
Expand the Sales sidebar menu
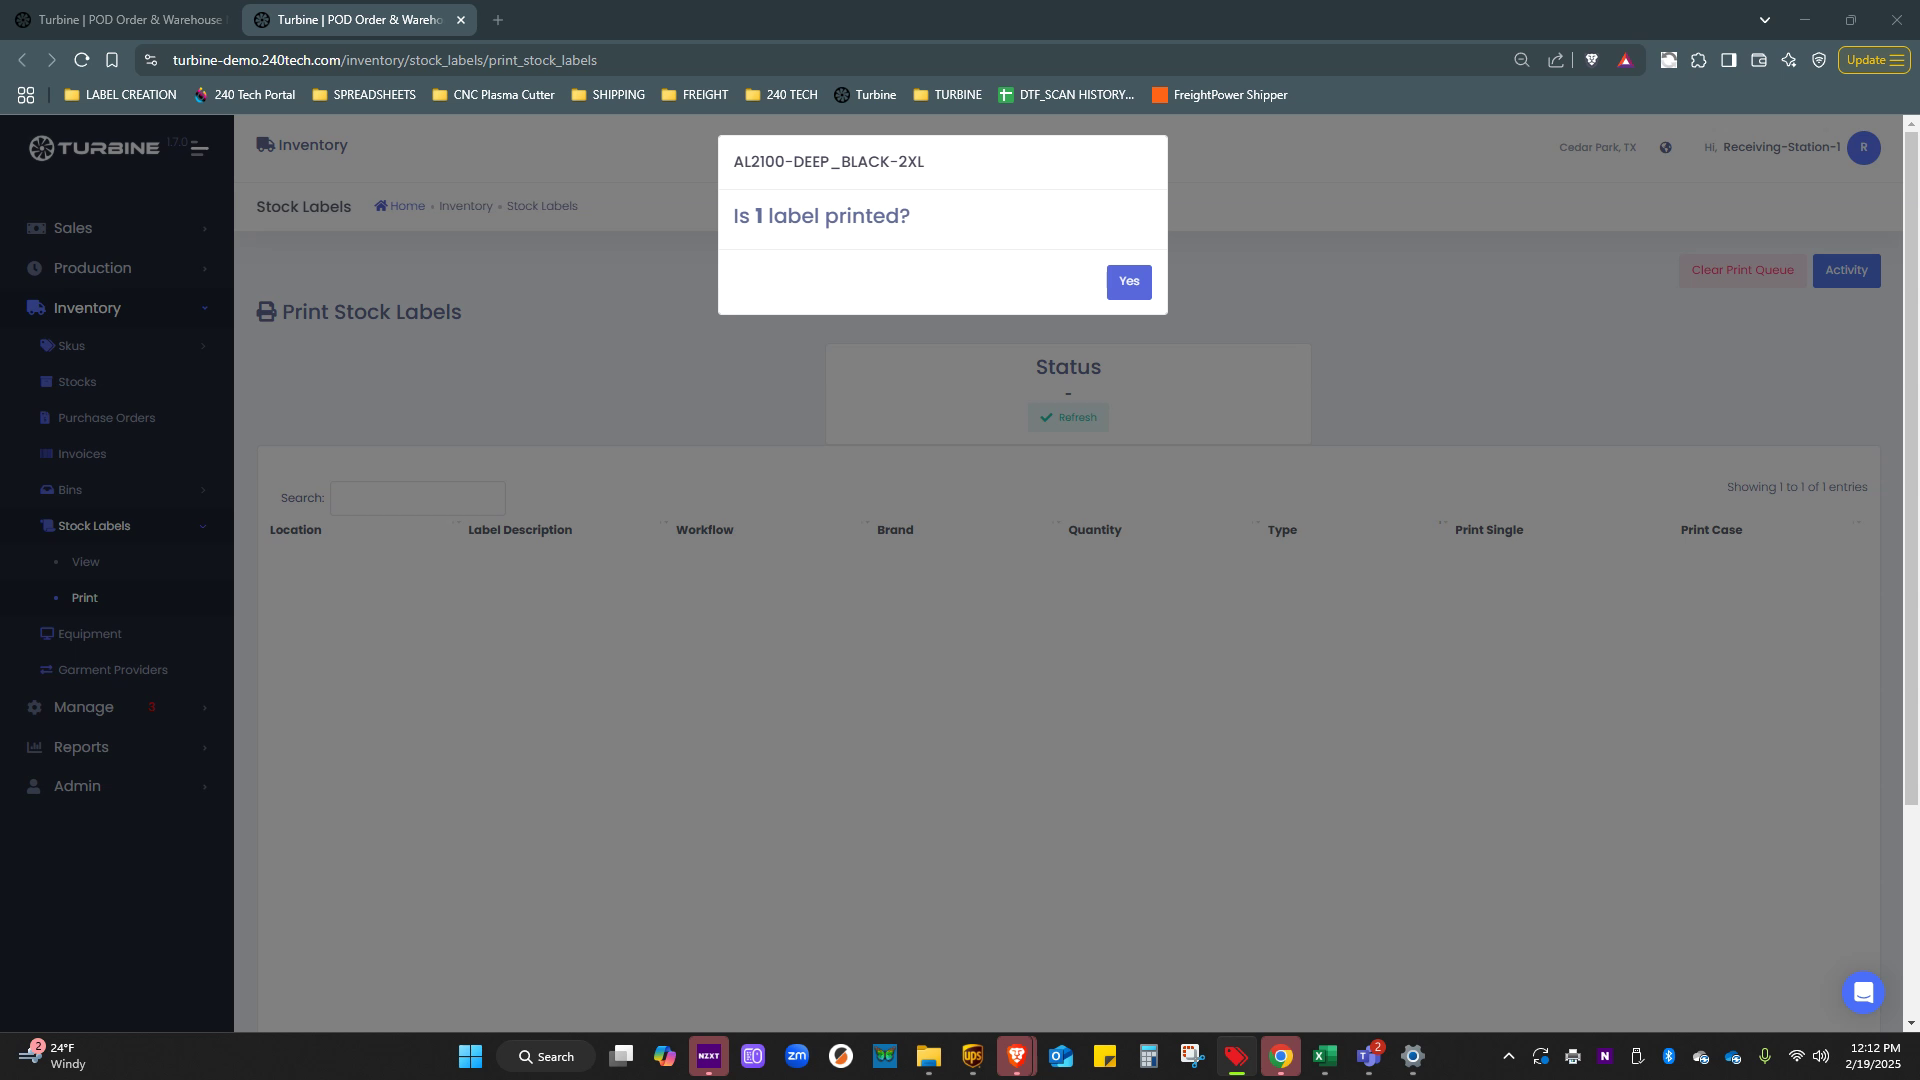73,229
